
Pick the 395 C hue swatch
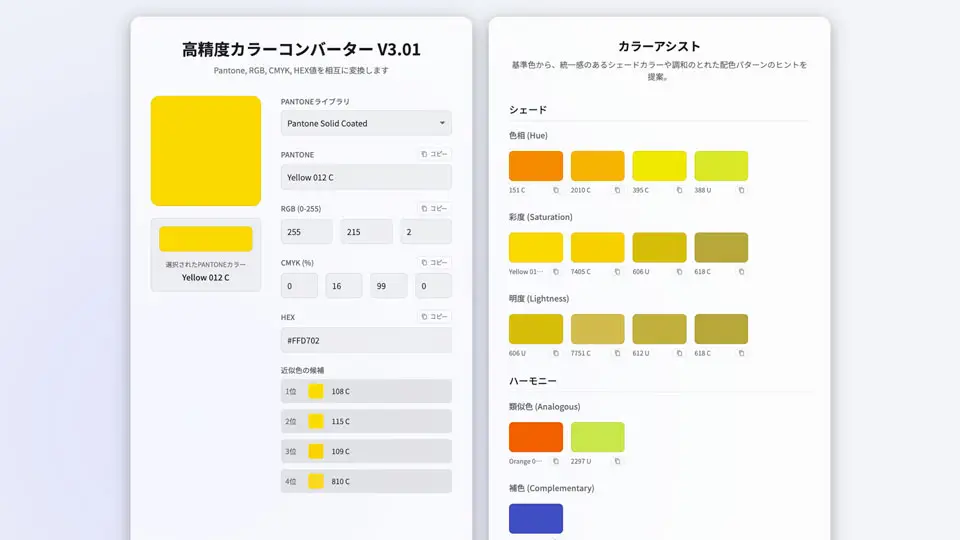coord(659,166)
